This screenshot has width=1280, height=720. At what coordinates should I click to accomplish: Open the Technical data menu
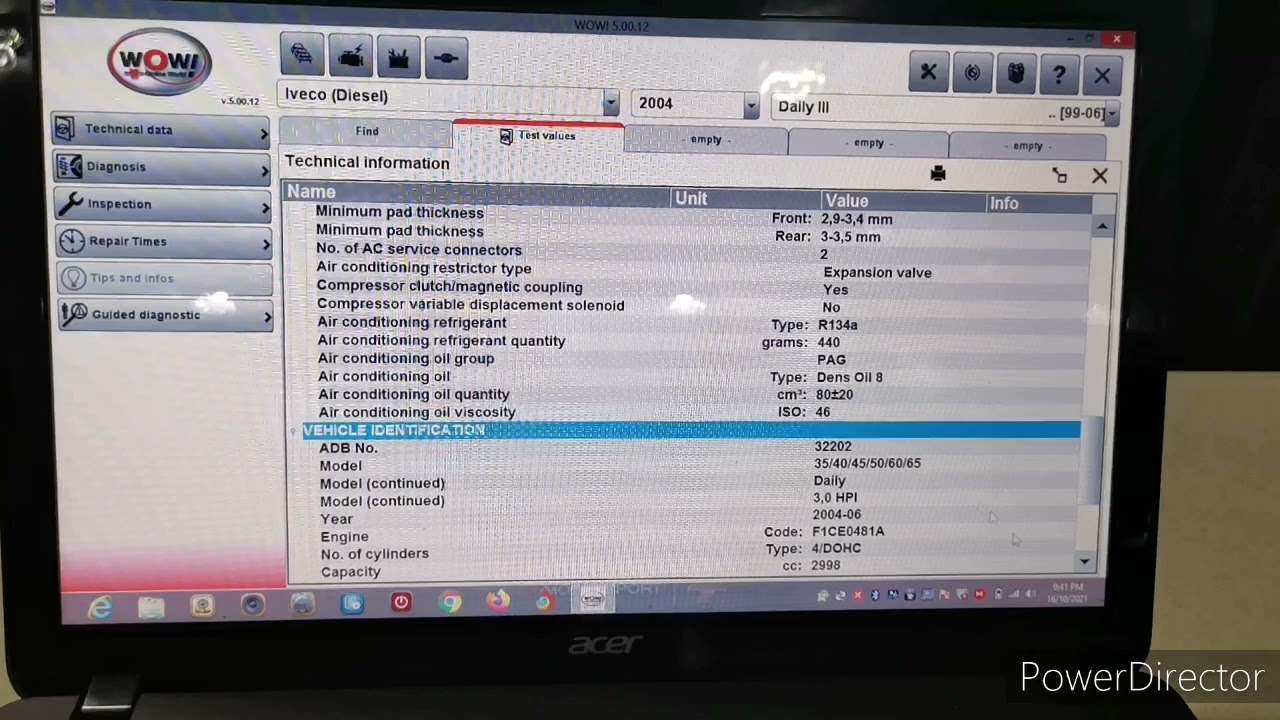[163, 130]
